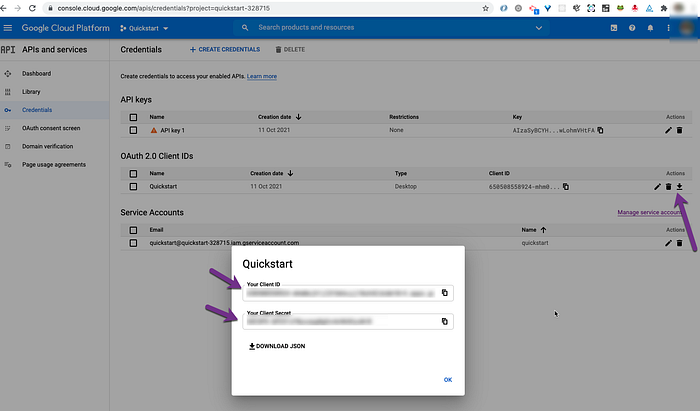Sort service accounts by Name
This screenshot has height=411, width=700.
534,230
